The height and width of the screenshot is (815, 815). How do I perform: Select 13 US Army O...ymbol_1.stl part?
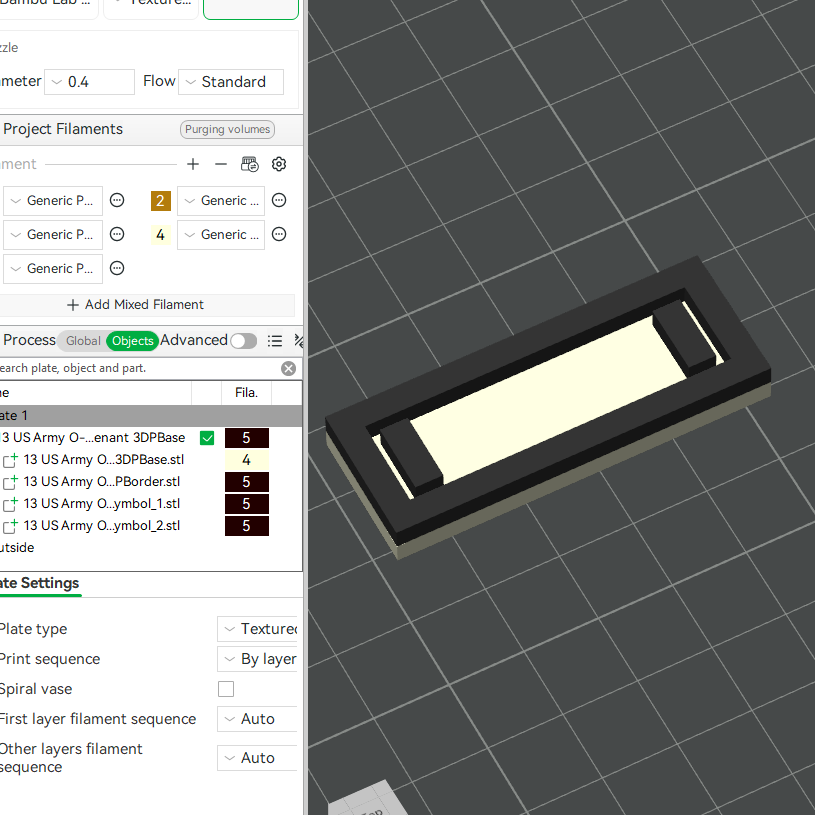(101, 504)
